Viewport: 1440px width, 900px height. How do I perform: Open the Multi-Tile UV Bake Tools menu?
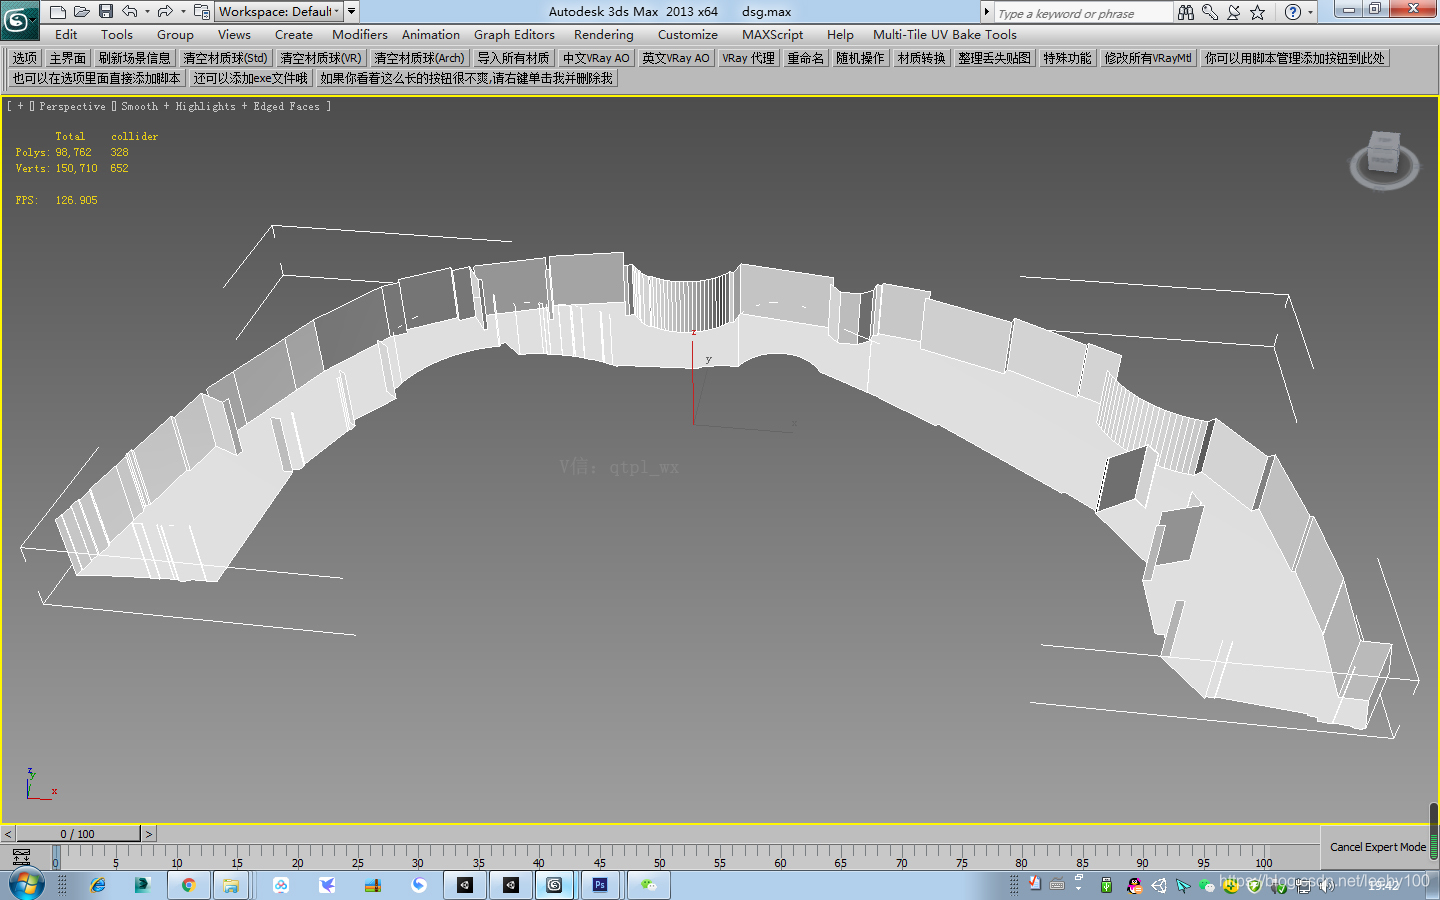click(945, 35)
